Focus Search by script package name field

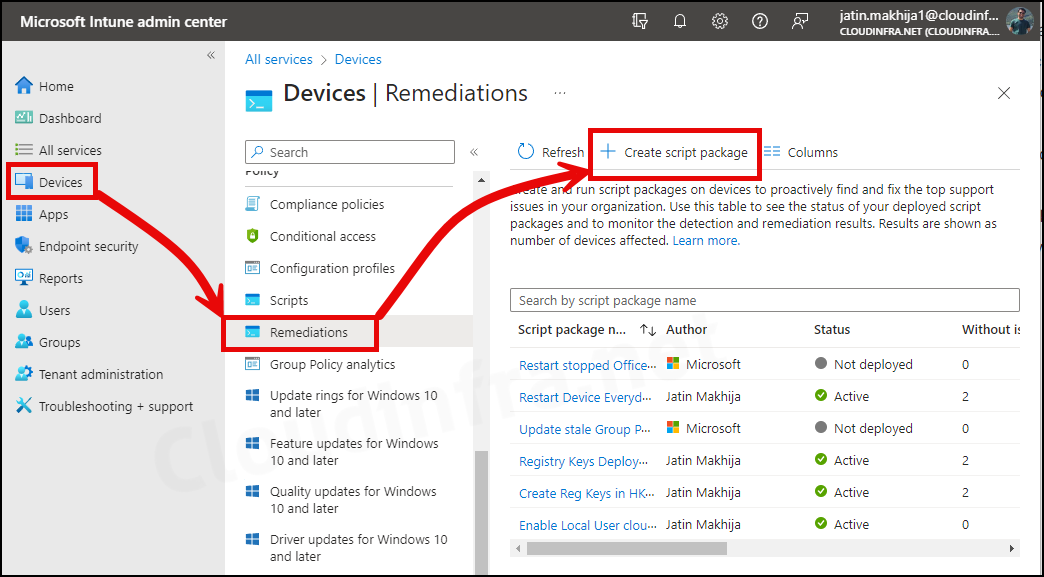click(764, 300)
